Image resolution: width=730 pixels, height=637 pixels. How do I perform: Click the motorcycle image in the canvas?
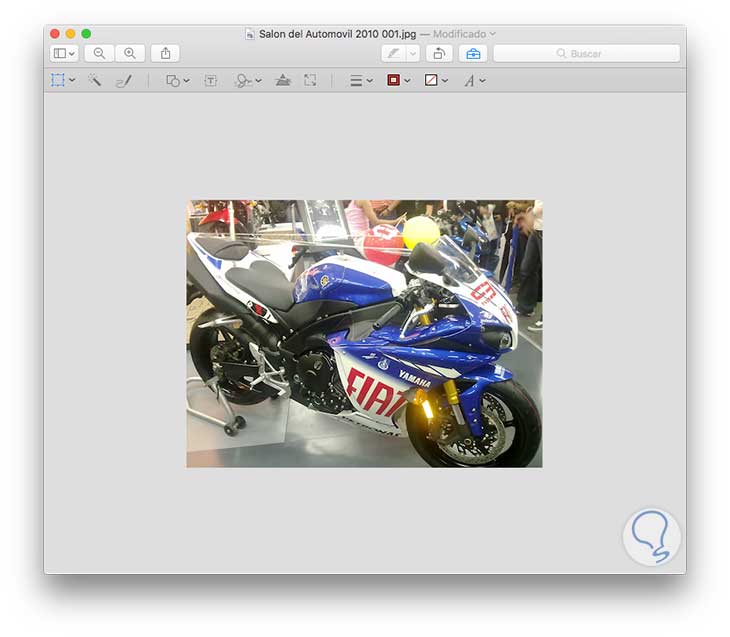click(365, 333)
